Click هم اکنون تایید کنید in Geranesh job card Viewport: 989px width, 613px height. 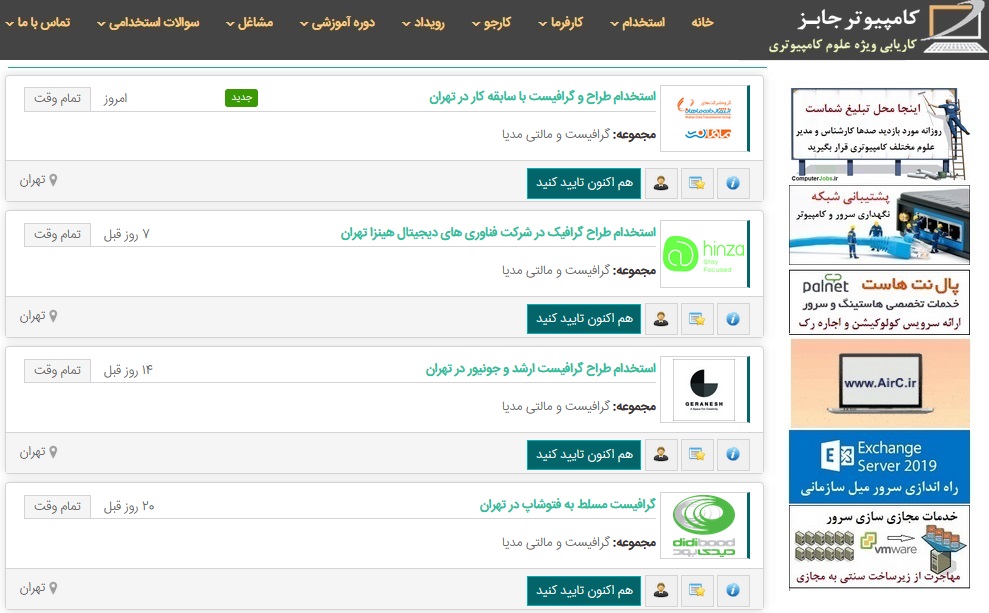[584, 455]
